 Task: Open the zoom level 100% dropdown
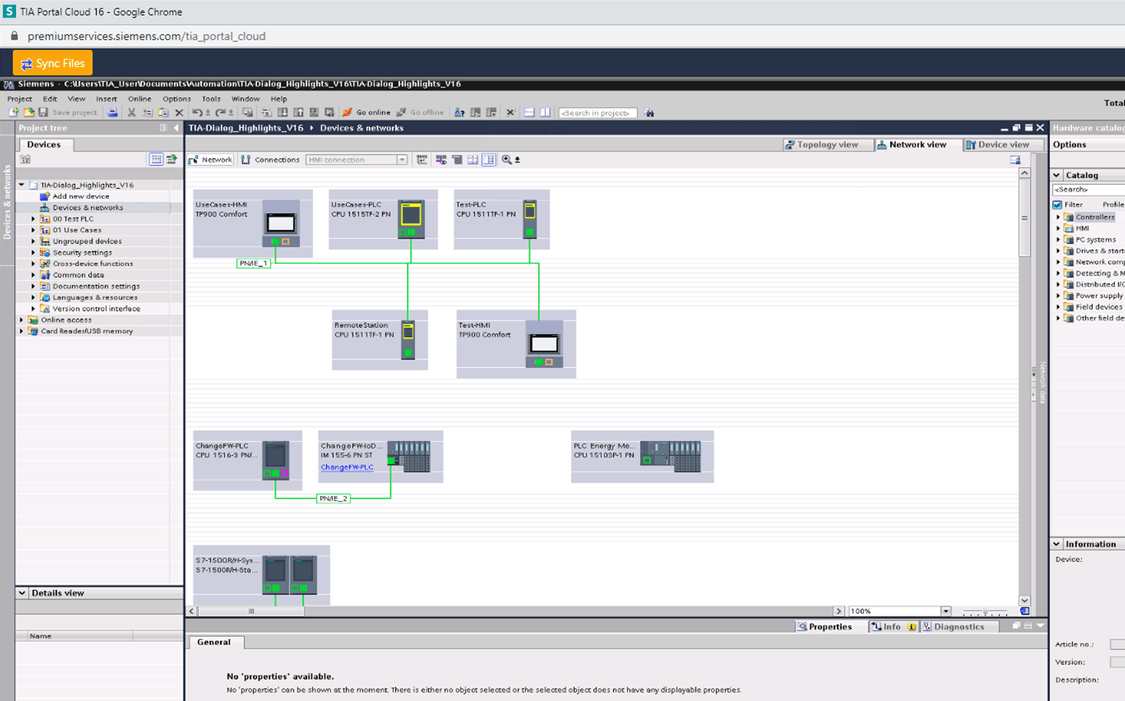click(x=946, y=611)
